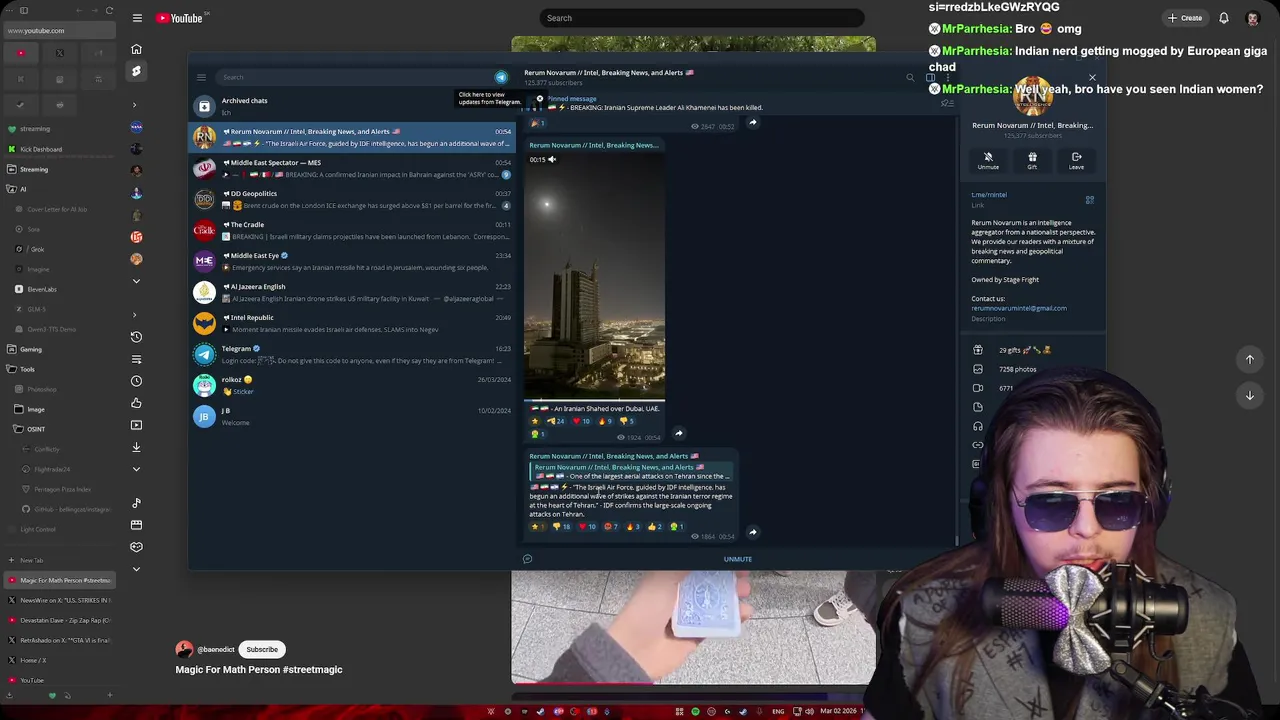Screen dimensions: 1280x720
Task: Open YouTube Music note icon in sidebar
Action: coord(136,503)
